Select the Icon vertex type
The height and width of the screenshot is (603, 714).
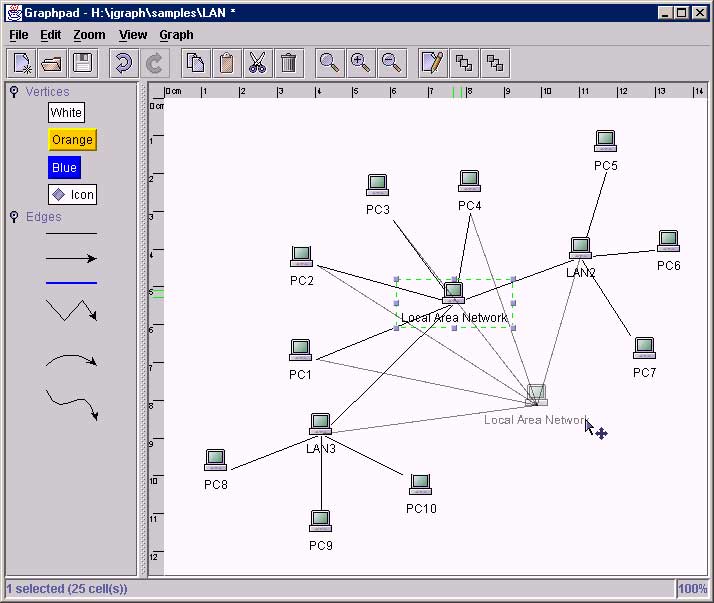click(x=72, y=194)
